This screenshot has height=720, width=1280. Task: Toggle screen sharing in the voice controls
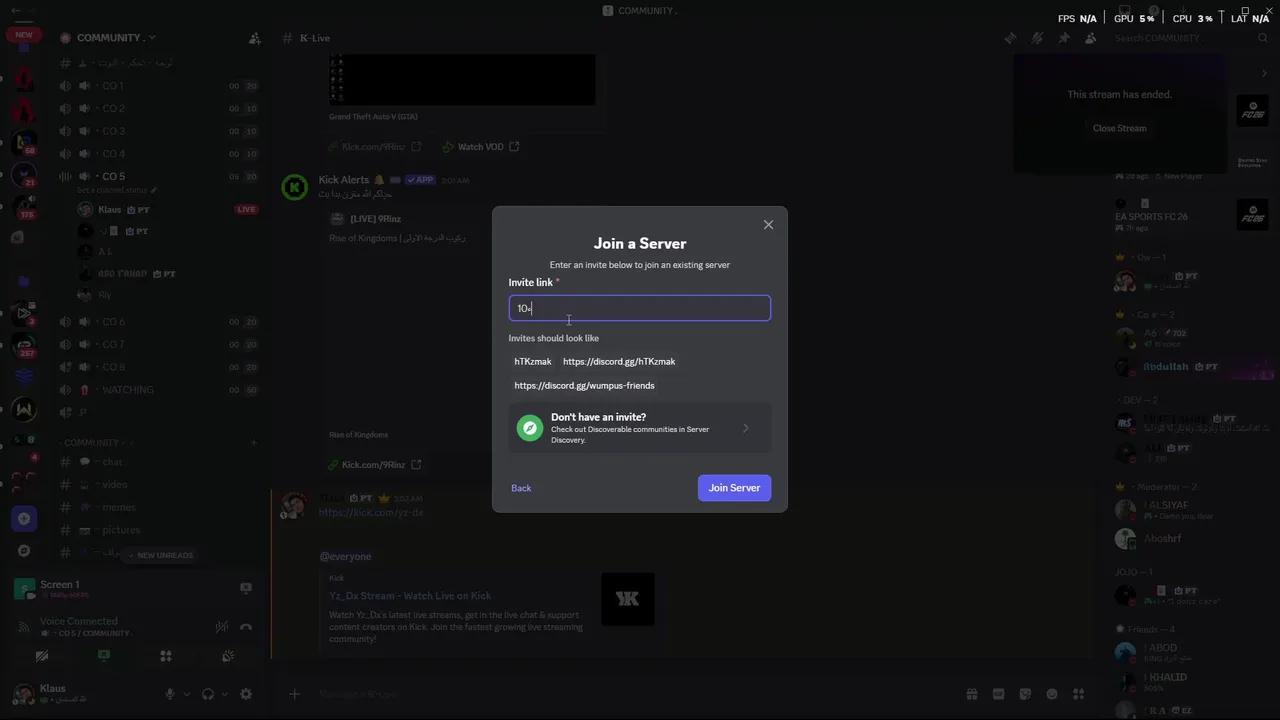pos(104,656)
